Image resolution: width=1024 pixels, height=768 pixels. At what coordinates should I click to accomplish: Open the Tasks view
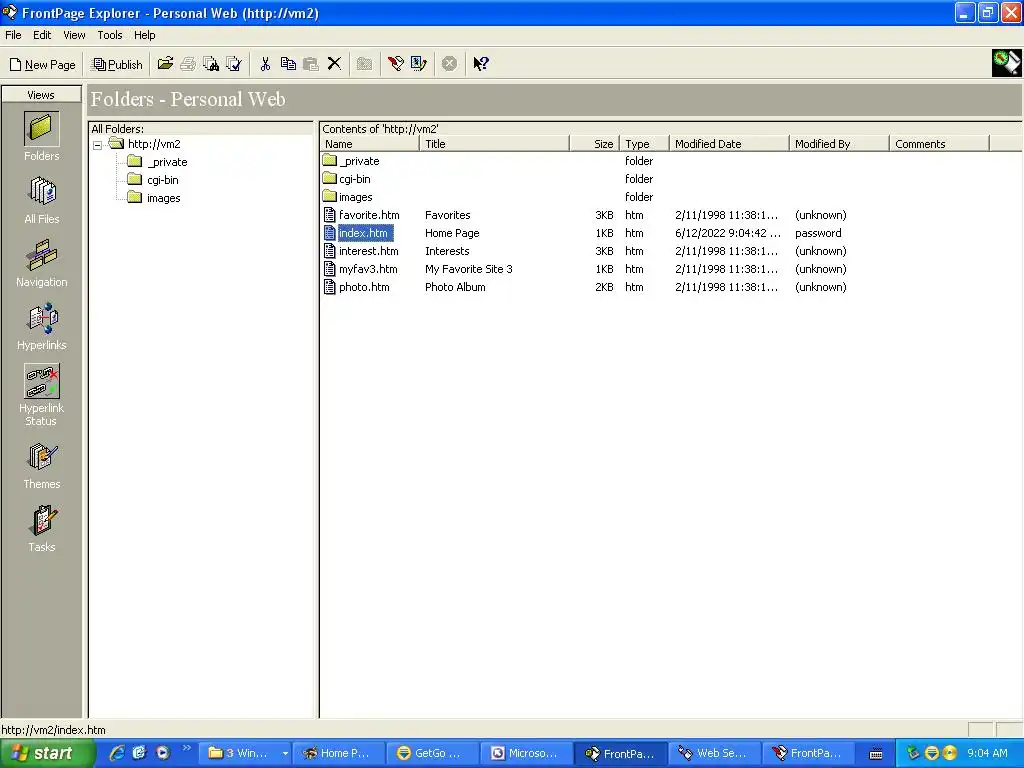click(42, 529)
